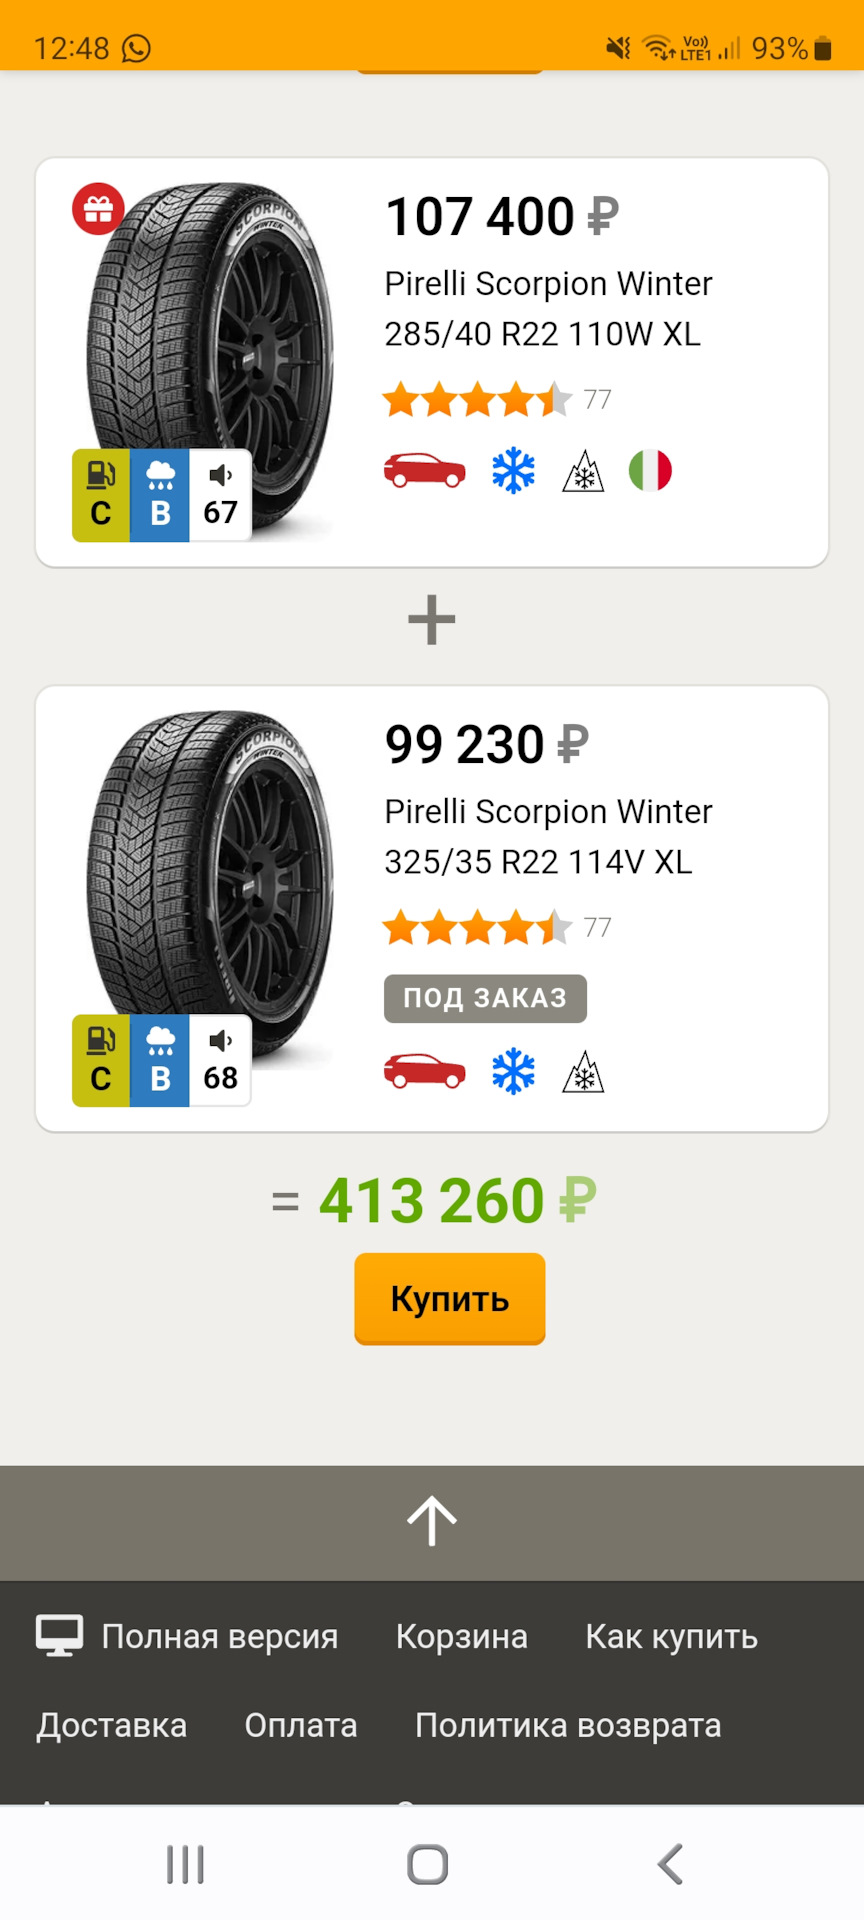Tap the red gift icon on first tire
864x1920 pixels.
click(98, 209)
